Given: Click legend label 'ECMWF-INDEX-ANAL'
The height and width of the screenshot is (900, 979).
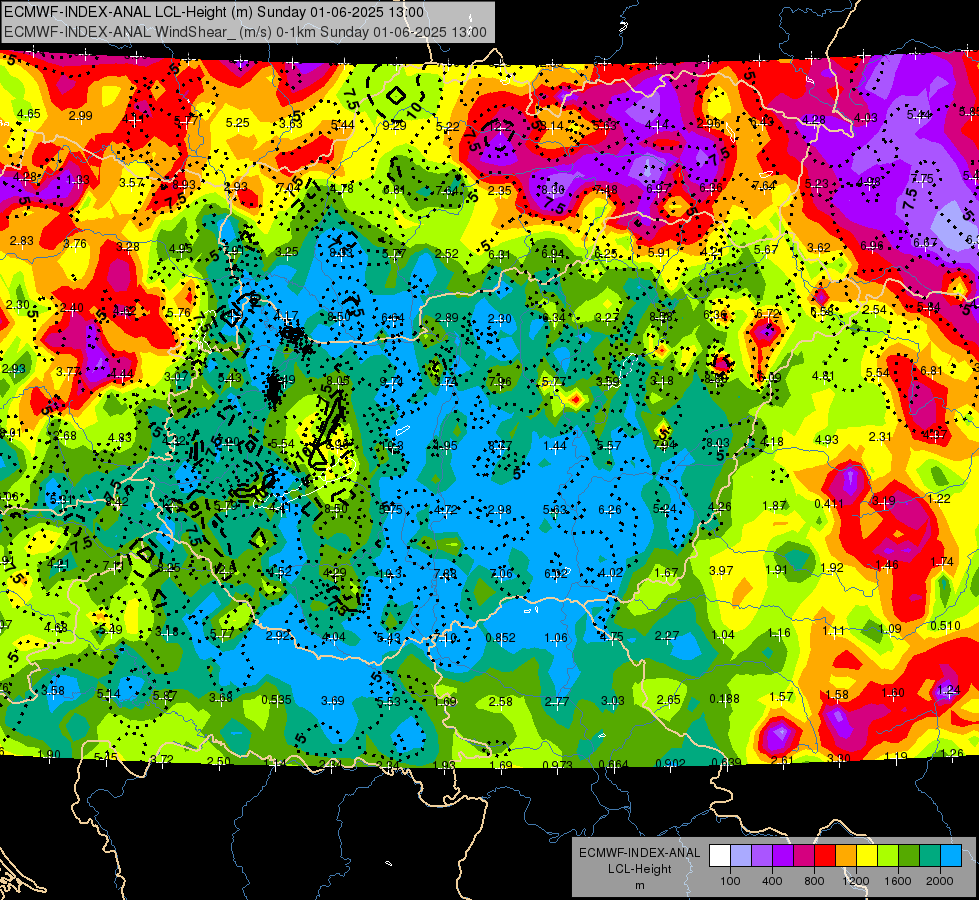Looking at the screenshot, I should point(639,853).
